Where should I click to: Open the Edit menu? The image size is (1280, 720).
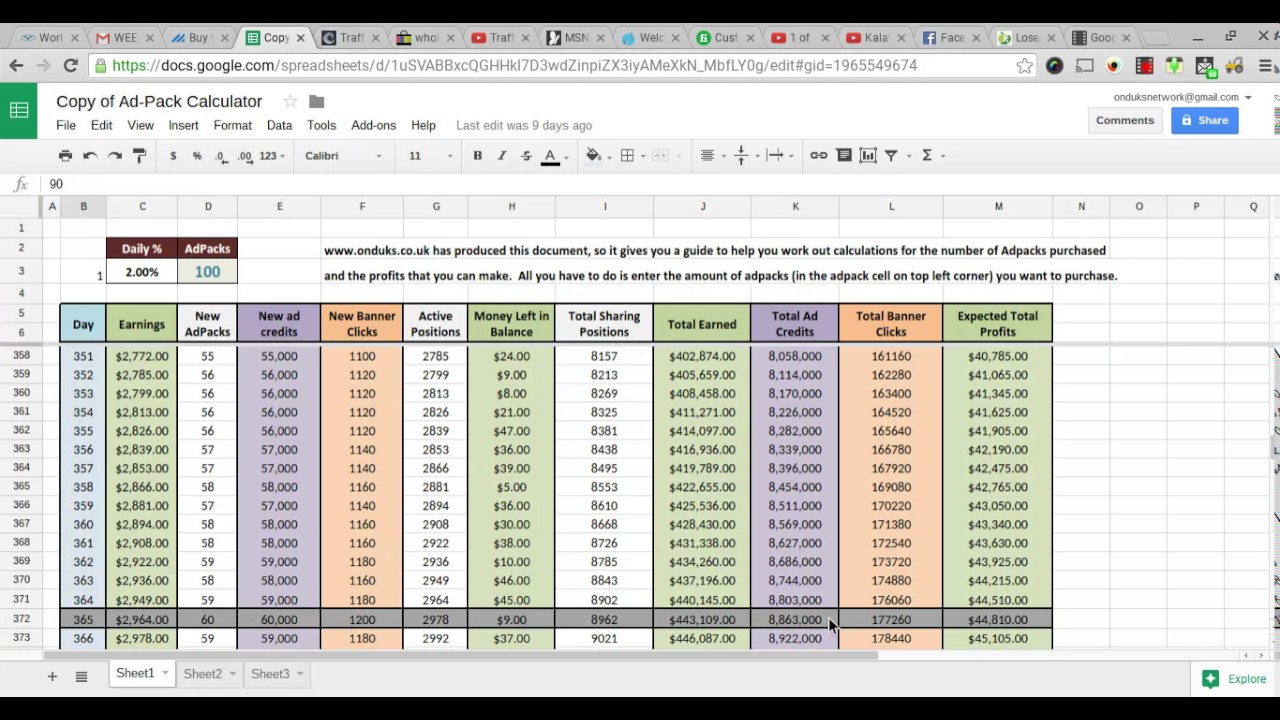point(102,125)
